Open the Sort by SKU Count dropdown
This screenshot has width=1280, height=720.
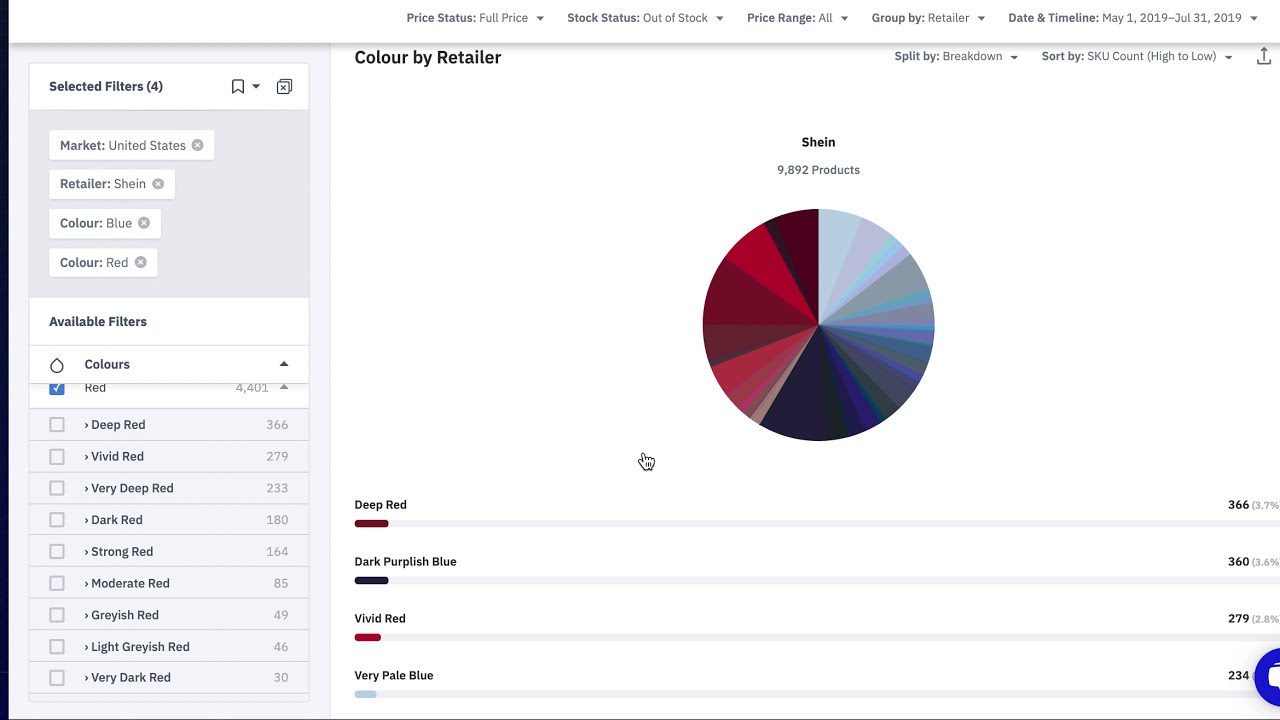pyautogui.click(x=1137, y=57)
